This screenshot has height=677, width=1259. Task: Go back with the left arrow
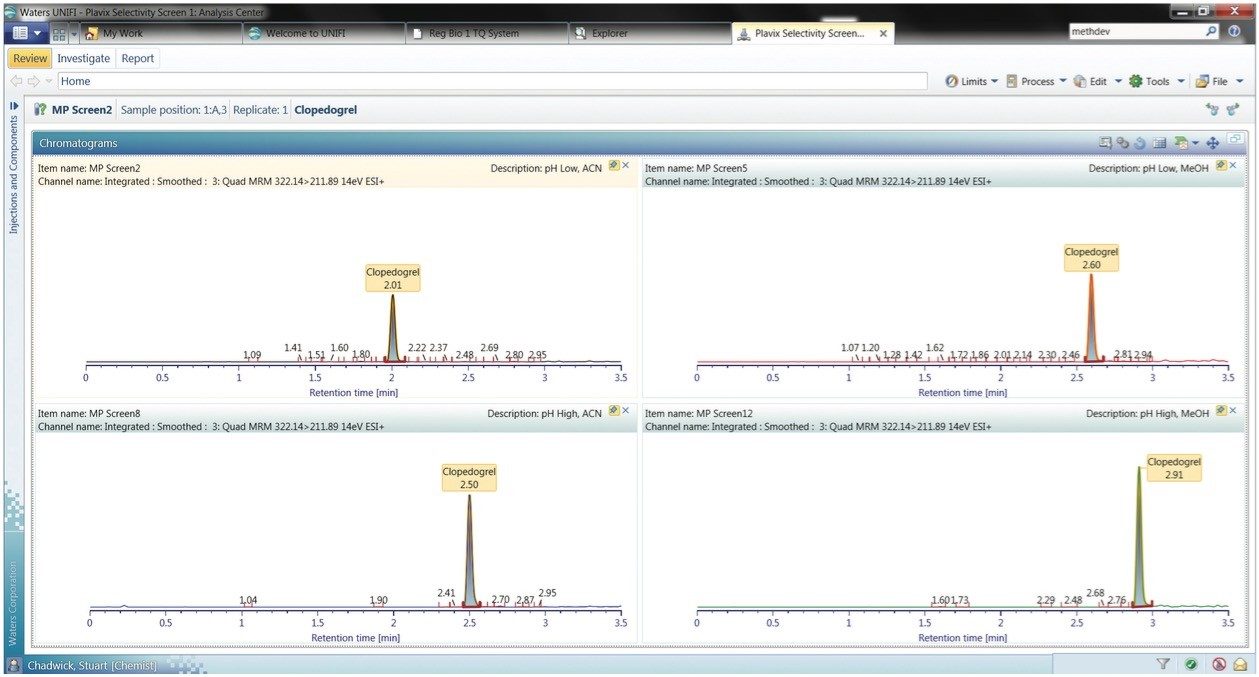click(16, 81)
